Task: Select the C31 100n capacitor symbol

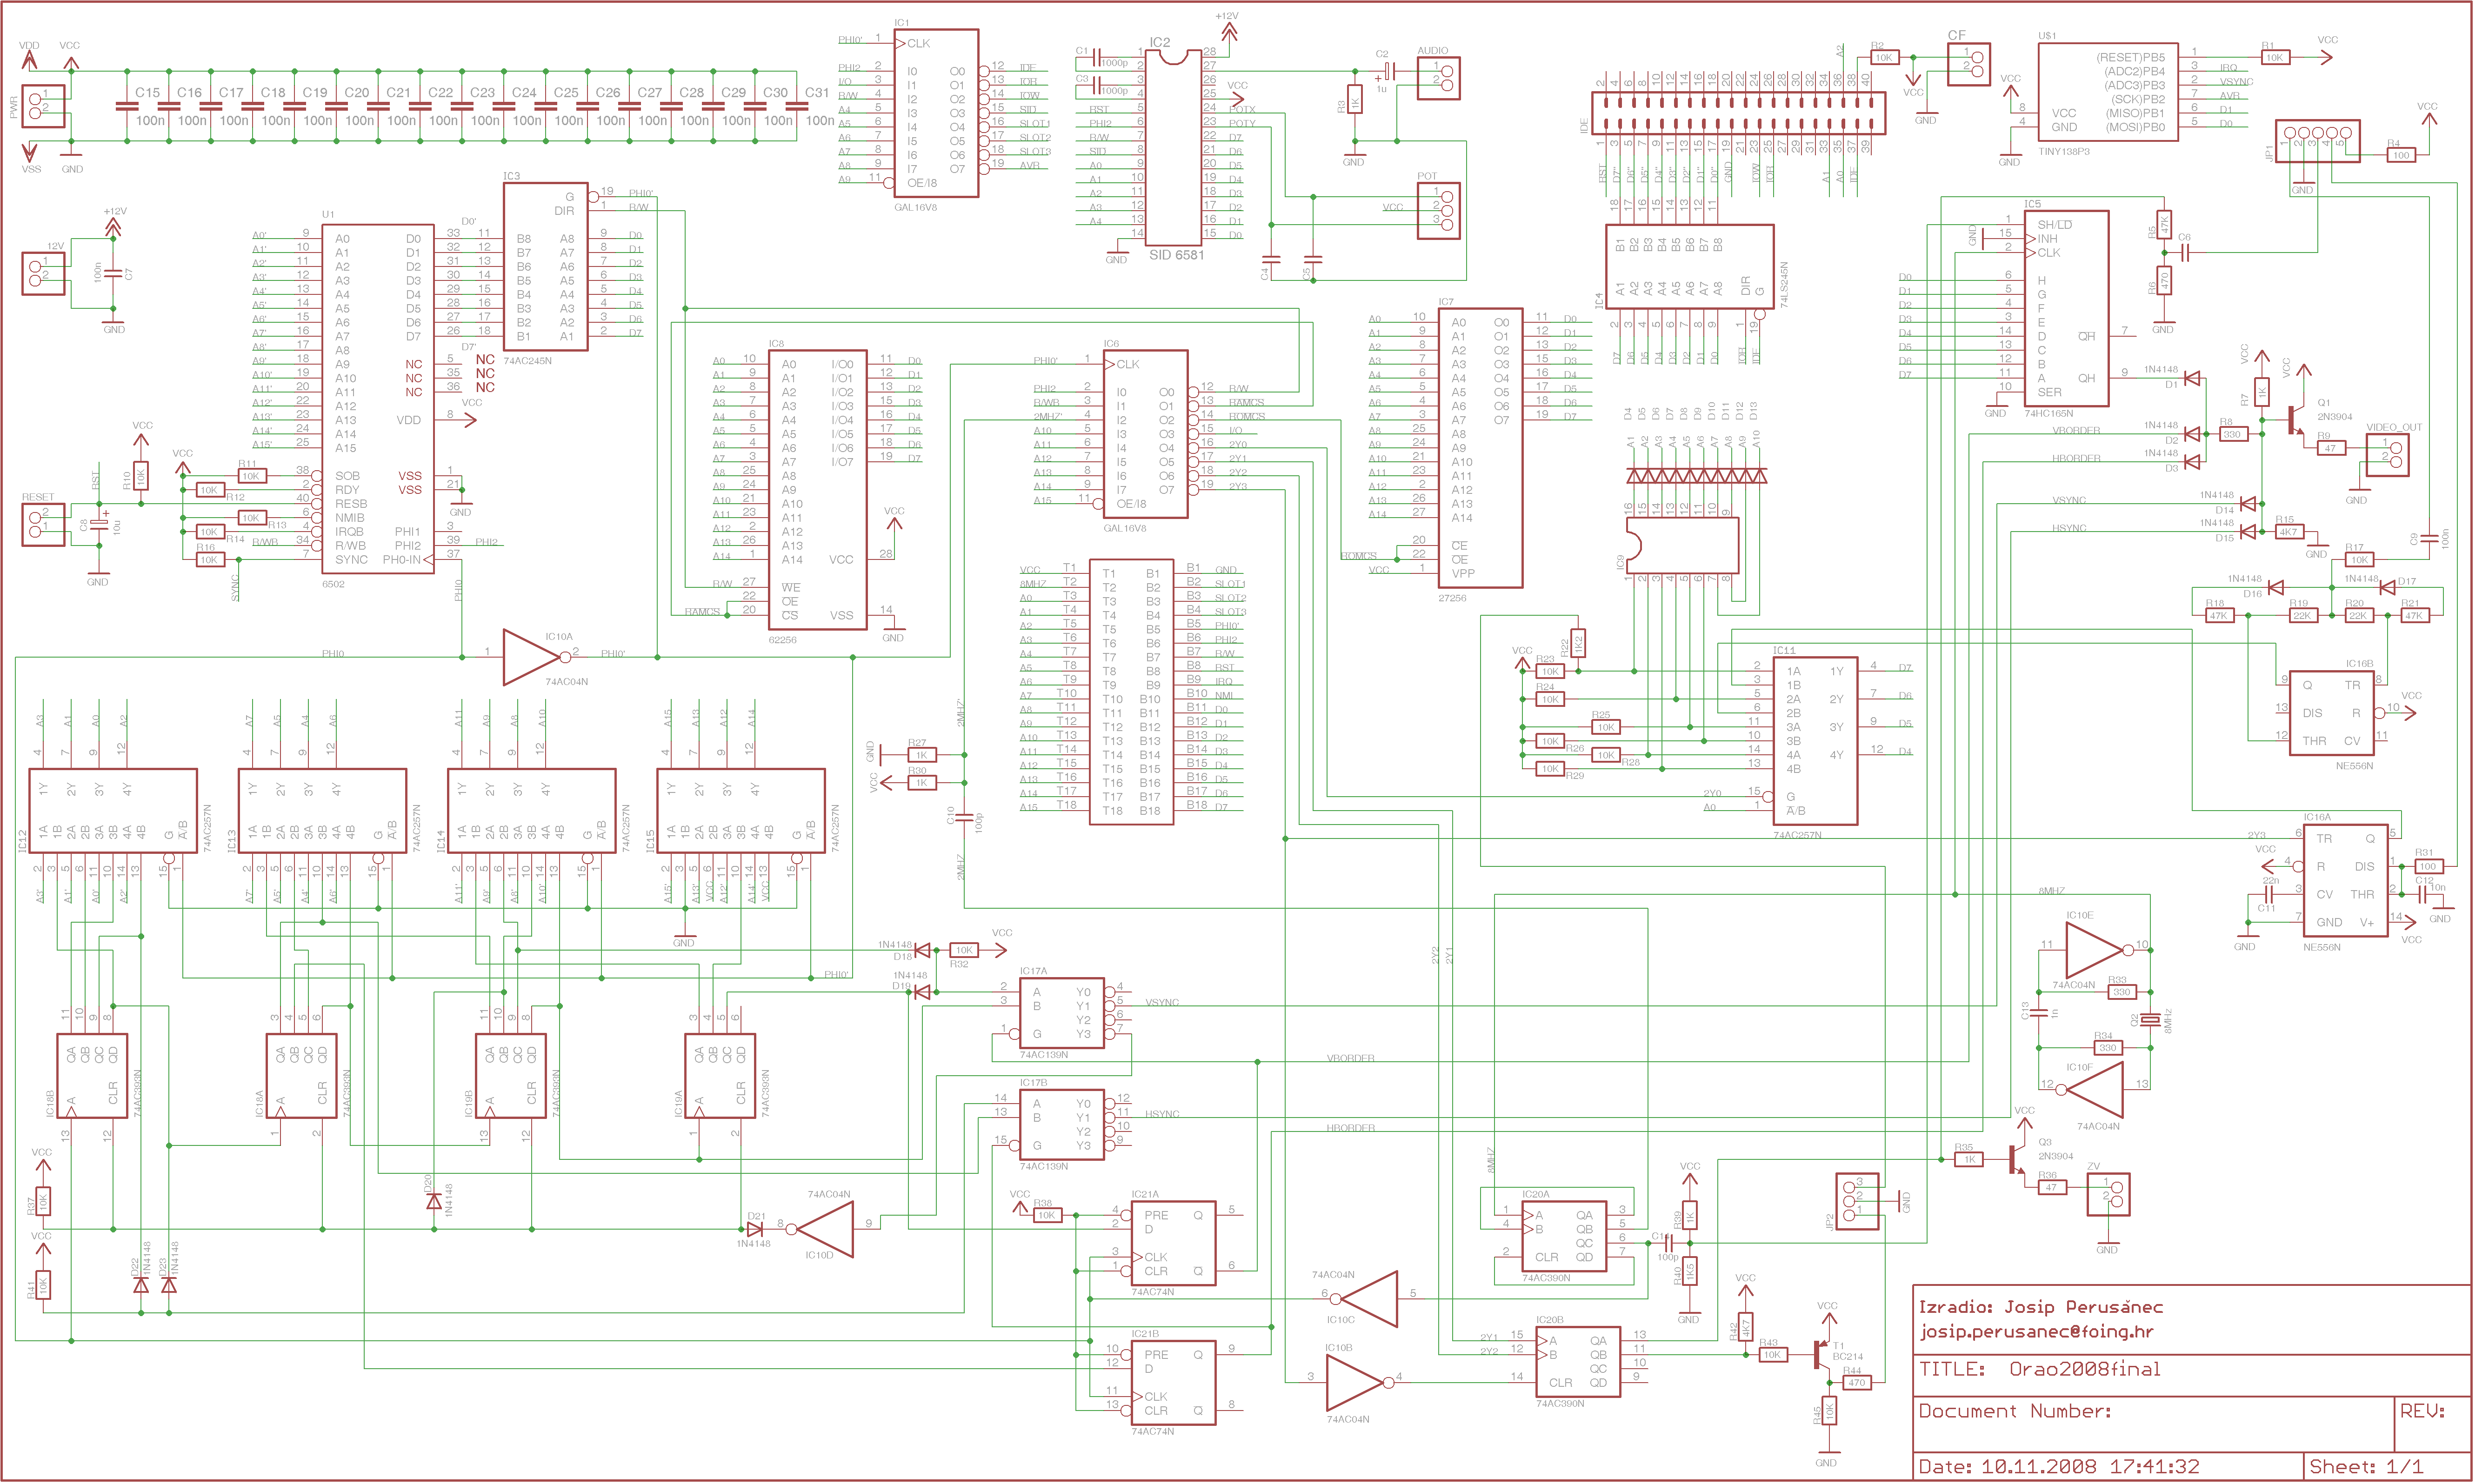Action: click(x=796, y=106)
